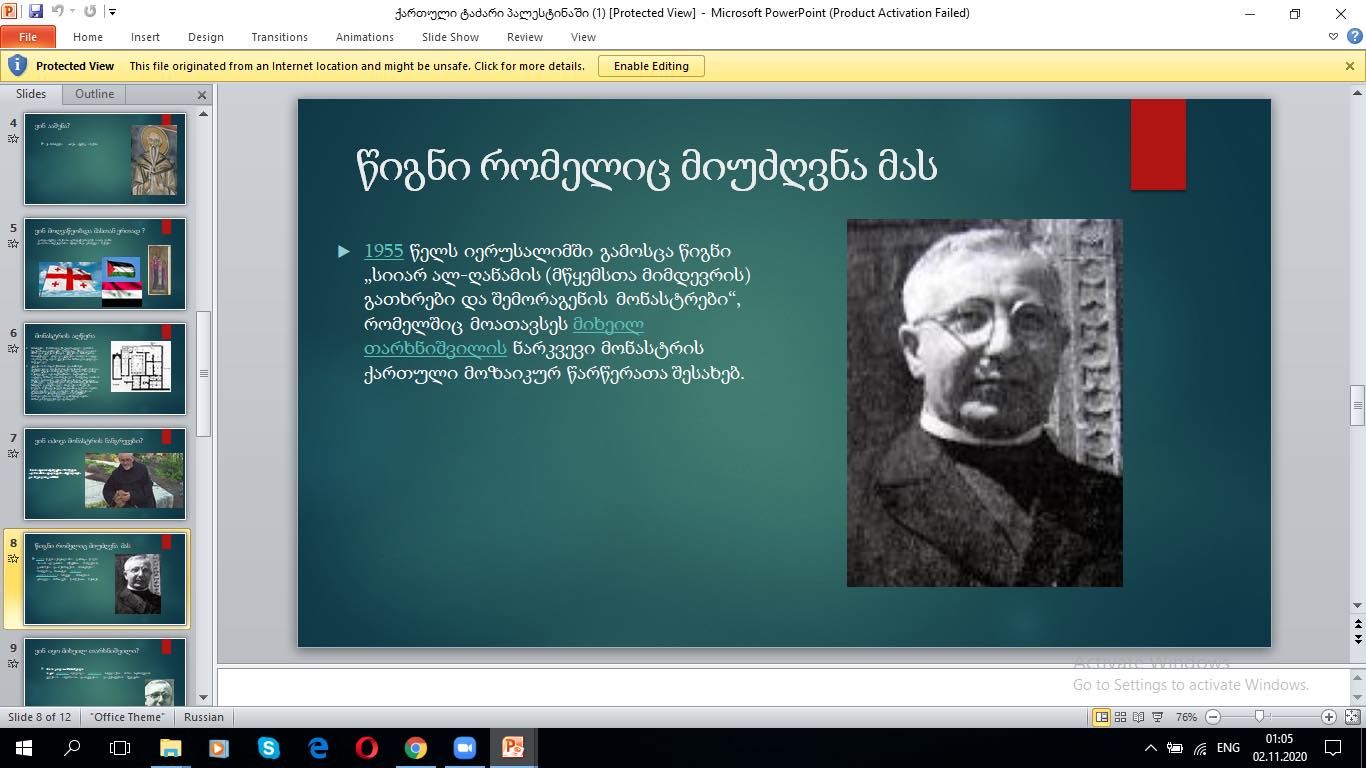Switch to the Outline pane tab
The image size is (1366, 768).
pyautogui.click(x=94, y=94)
